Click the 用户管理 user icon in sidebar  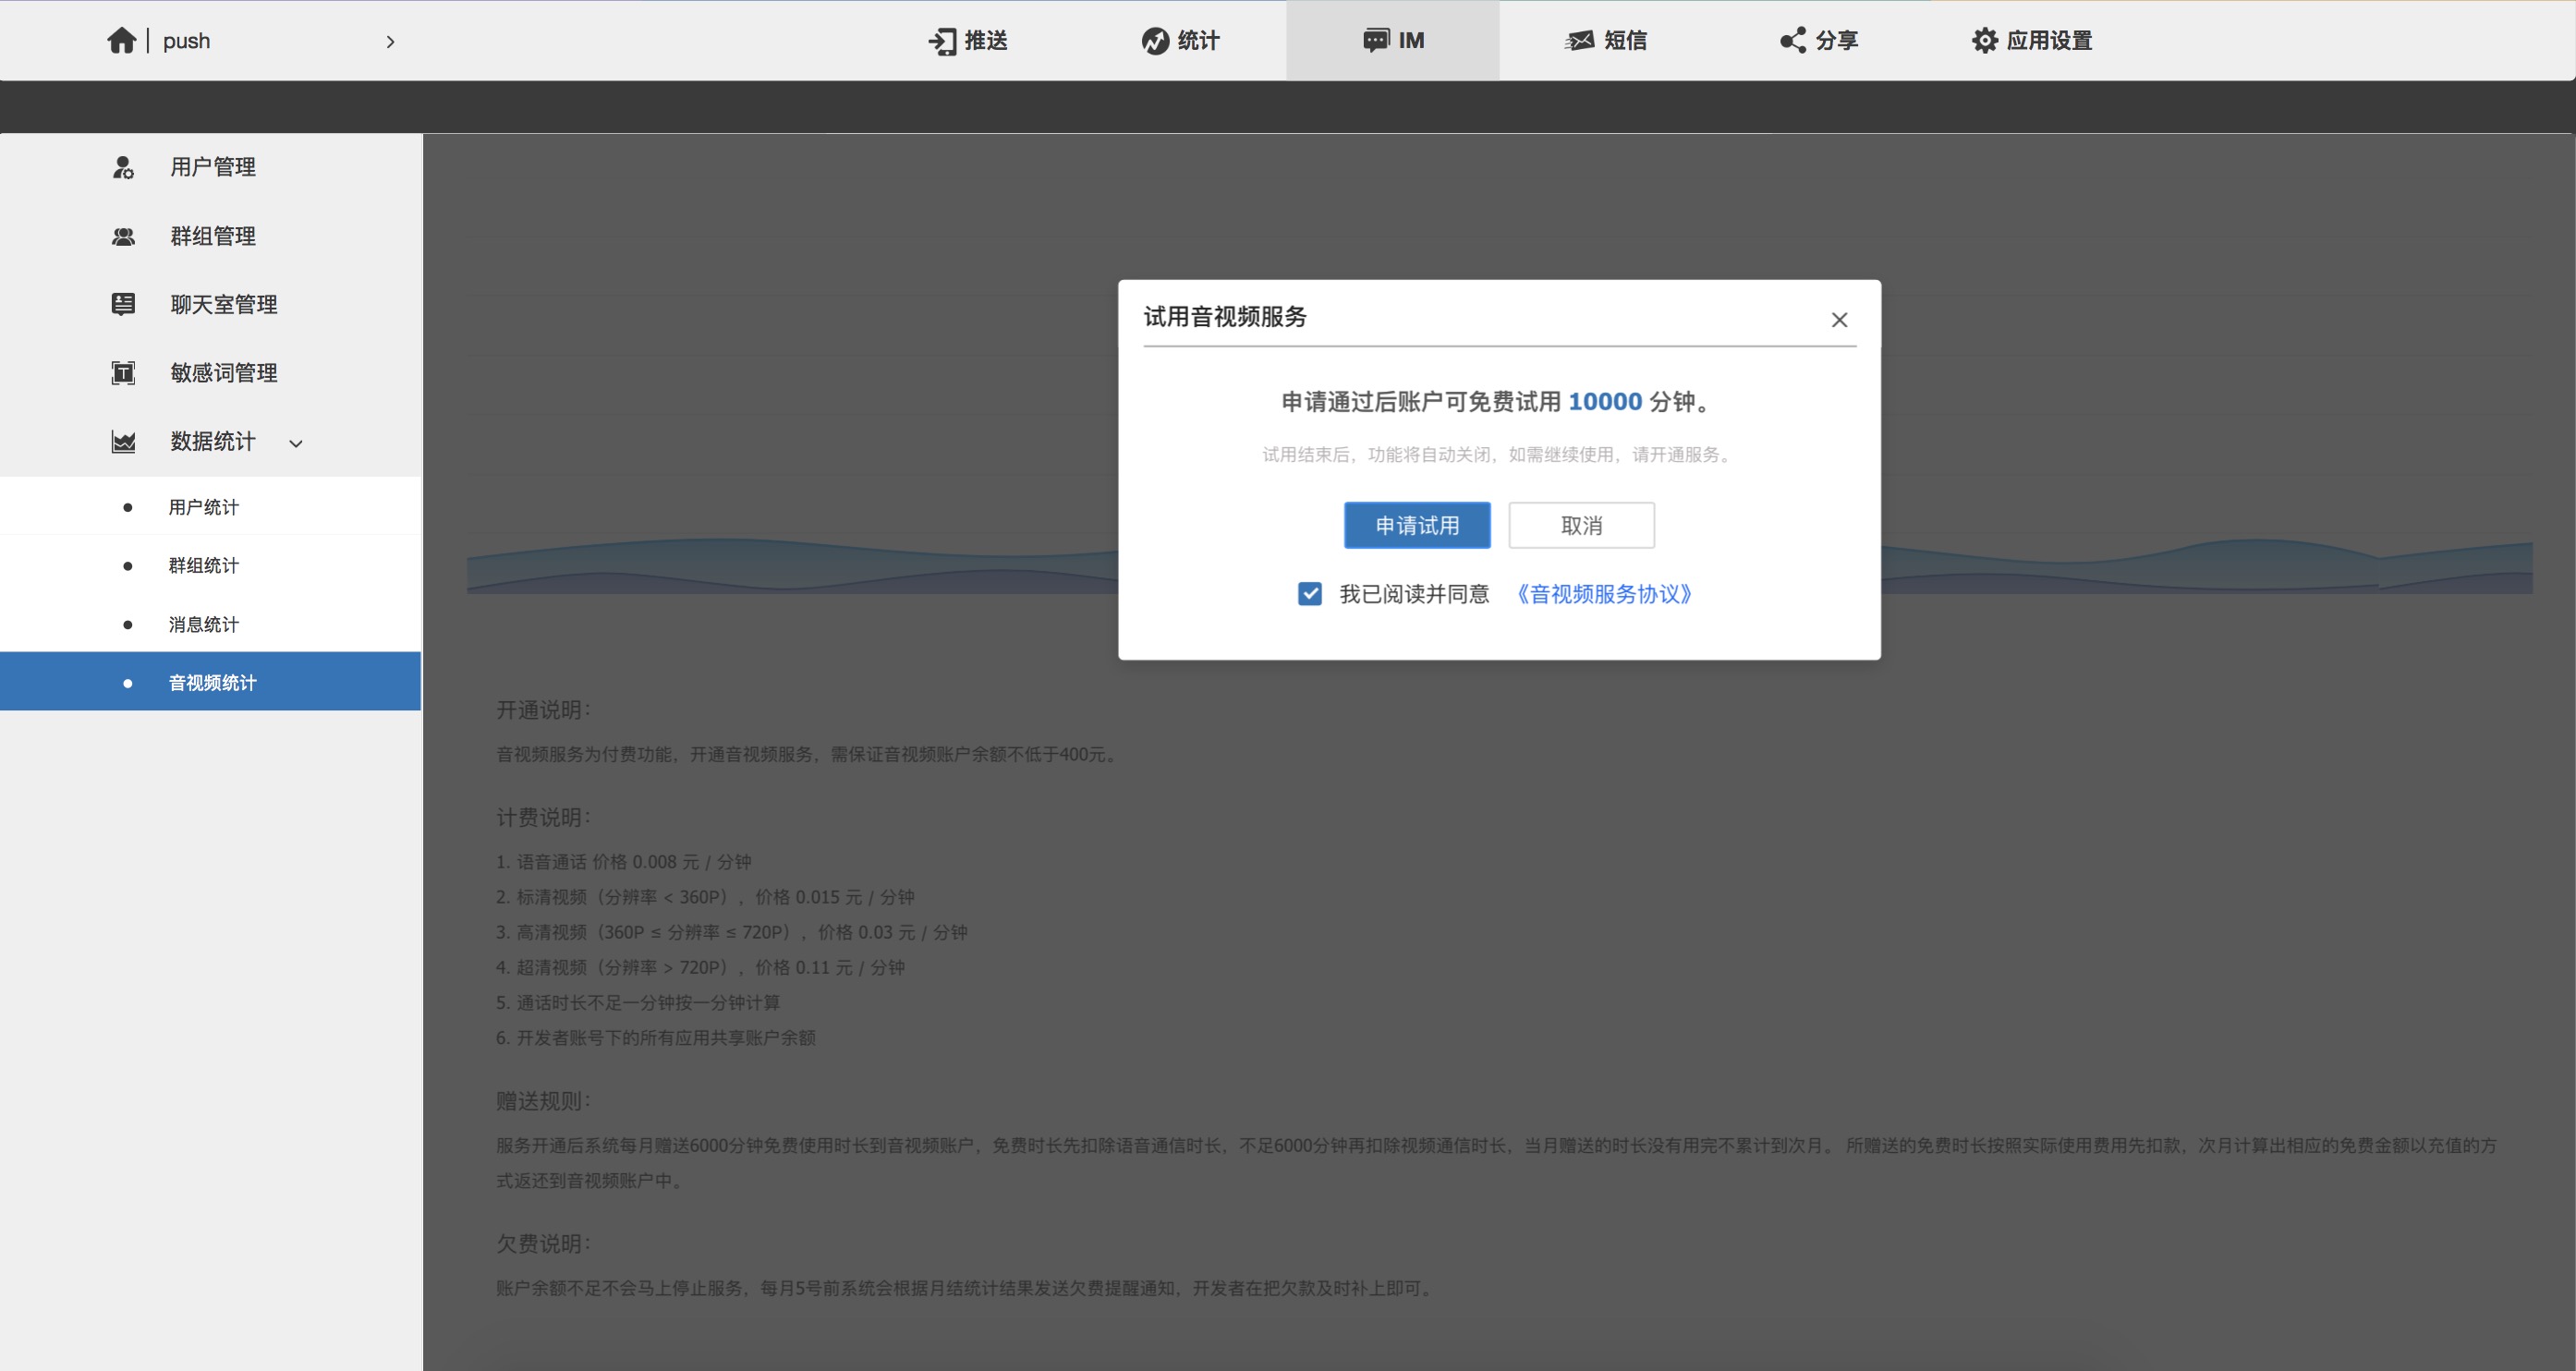[x=123, y=167]
